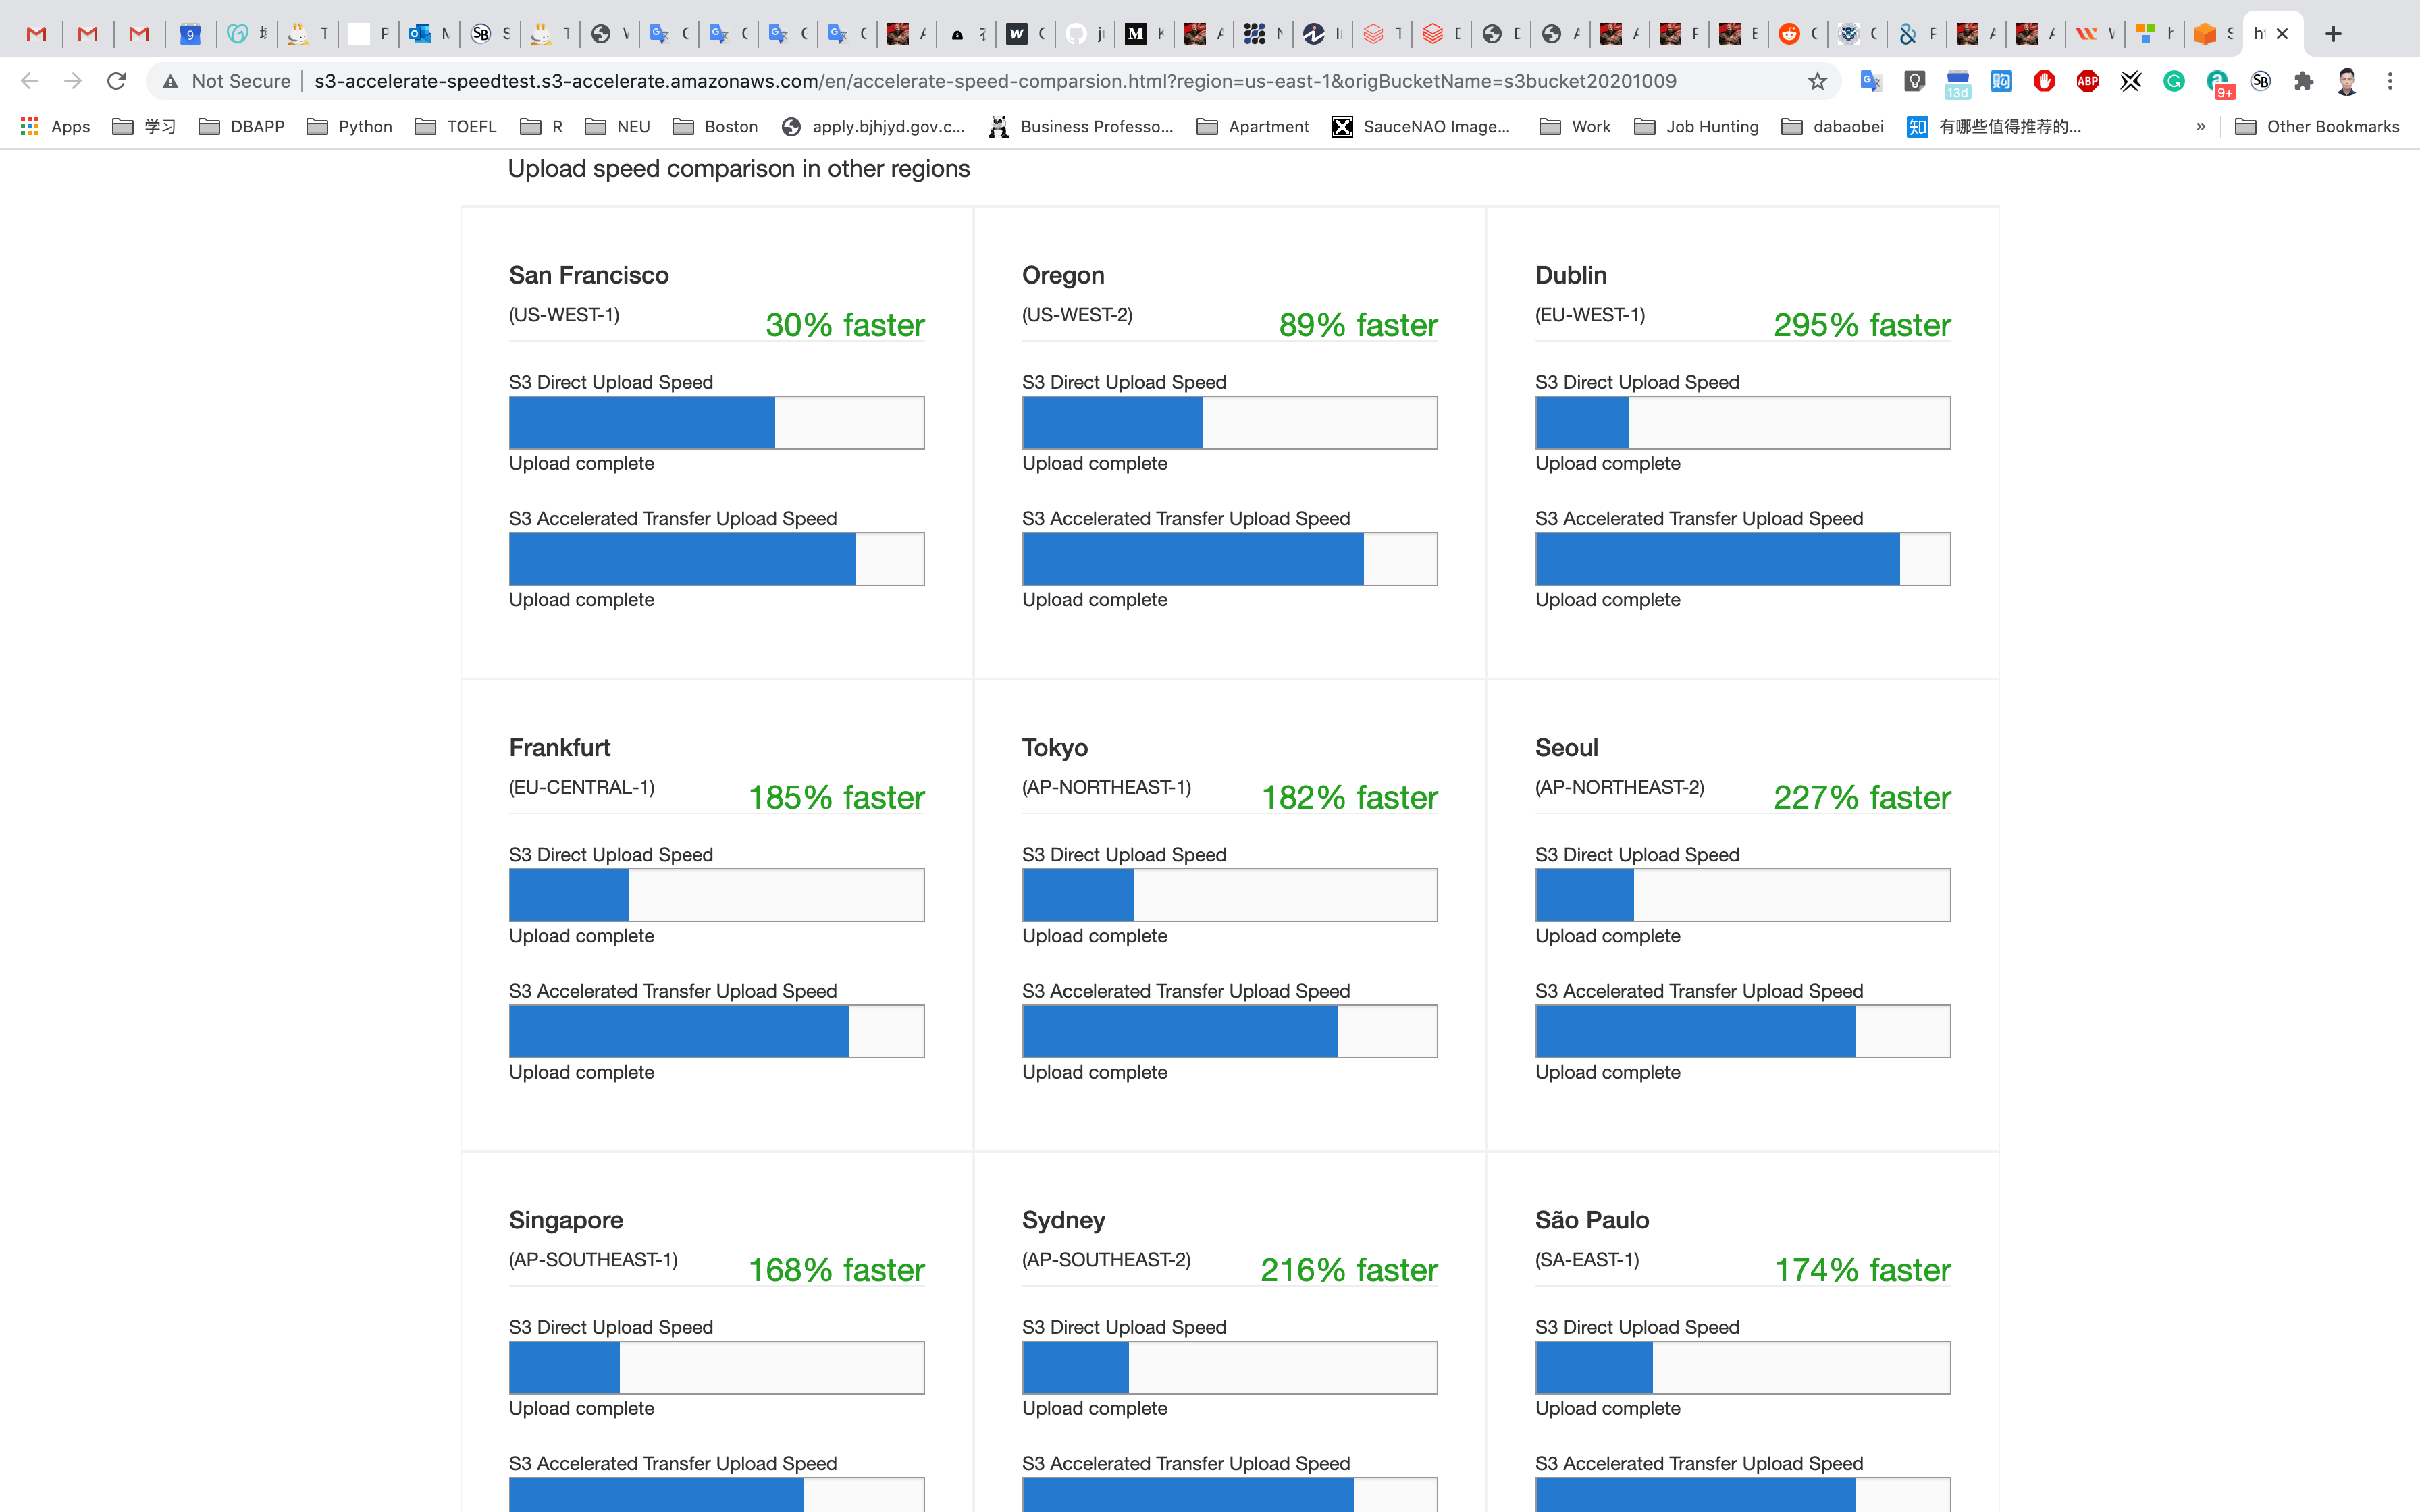Open the Apps launcher in bookmarks bar
This screenshot has width=2420, height=1512.
55,126
